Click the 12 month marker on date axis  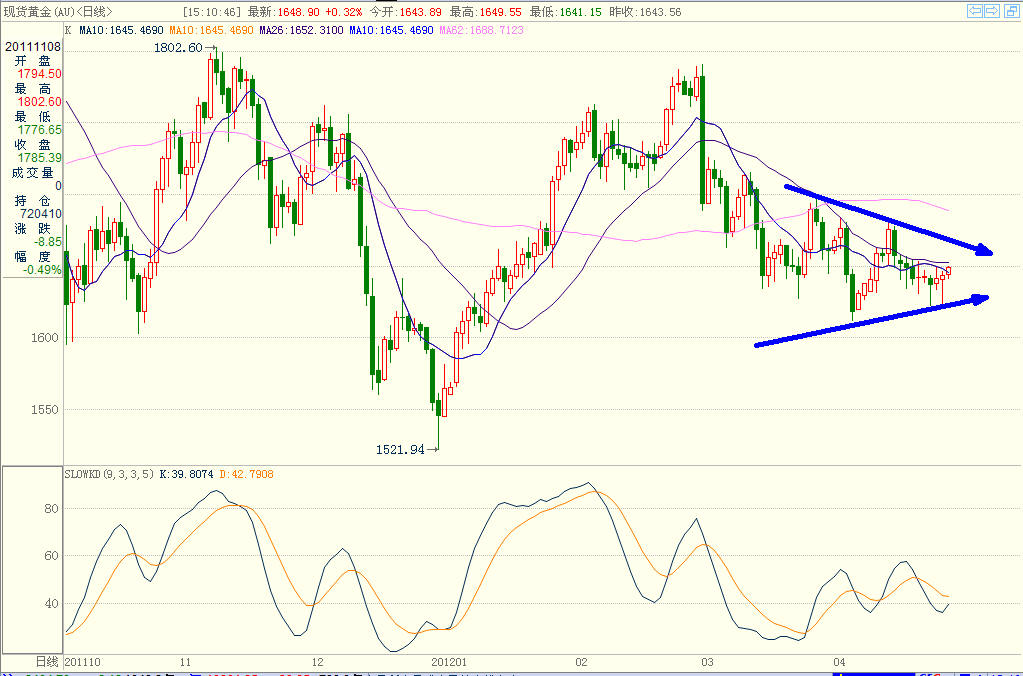318,662
